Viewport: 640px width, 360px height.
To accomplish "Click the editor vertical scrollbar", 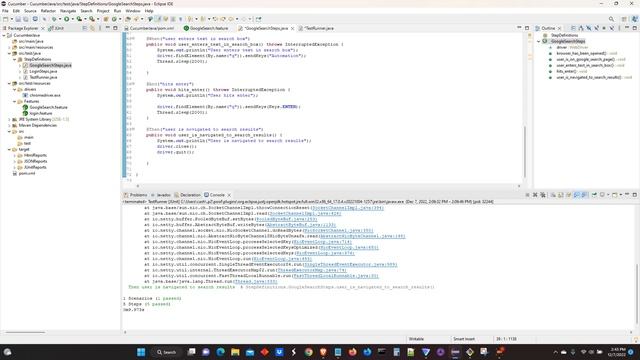I will coord(524,150).
